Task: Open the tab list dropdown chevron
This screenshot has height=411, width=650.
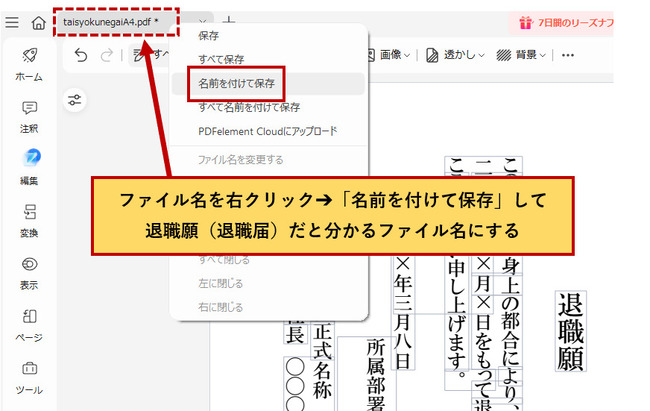Action: pyautogui.click(x=202, y=22)
